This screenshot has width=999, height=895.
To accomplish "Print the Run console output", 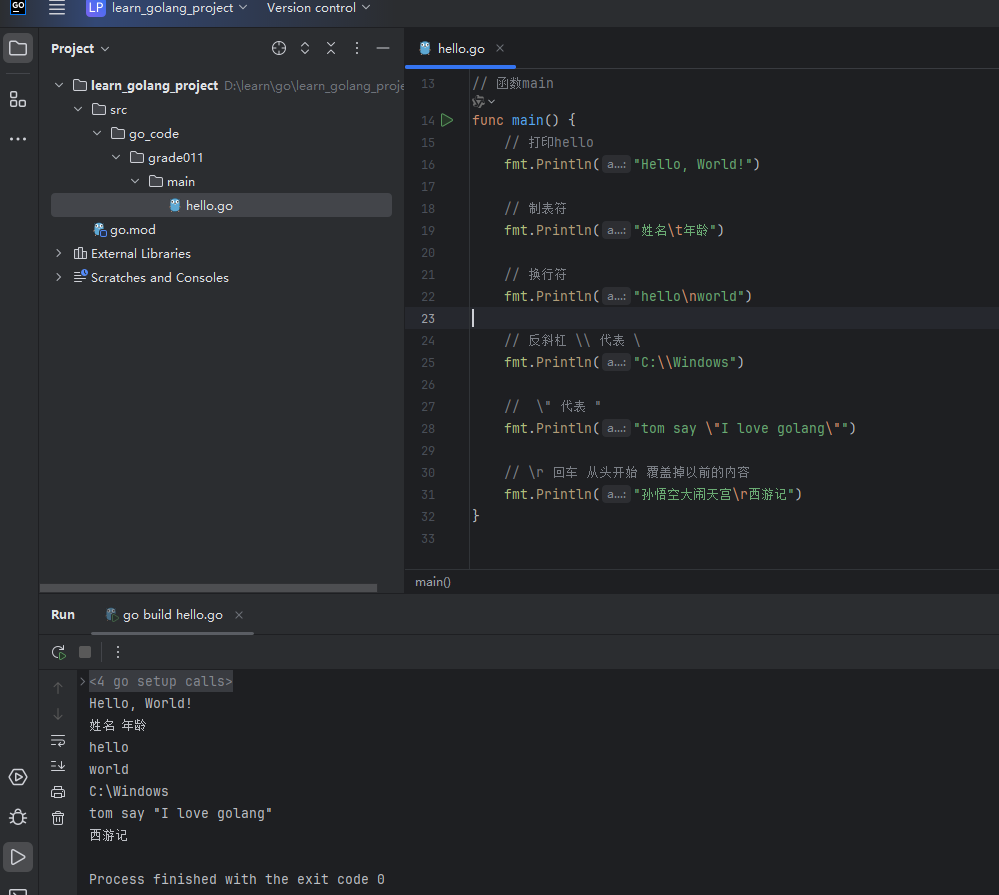I will 58,792.
